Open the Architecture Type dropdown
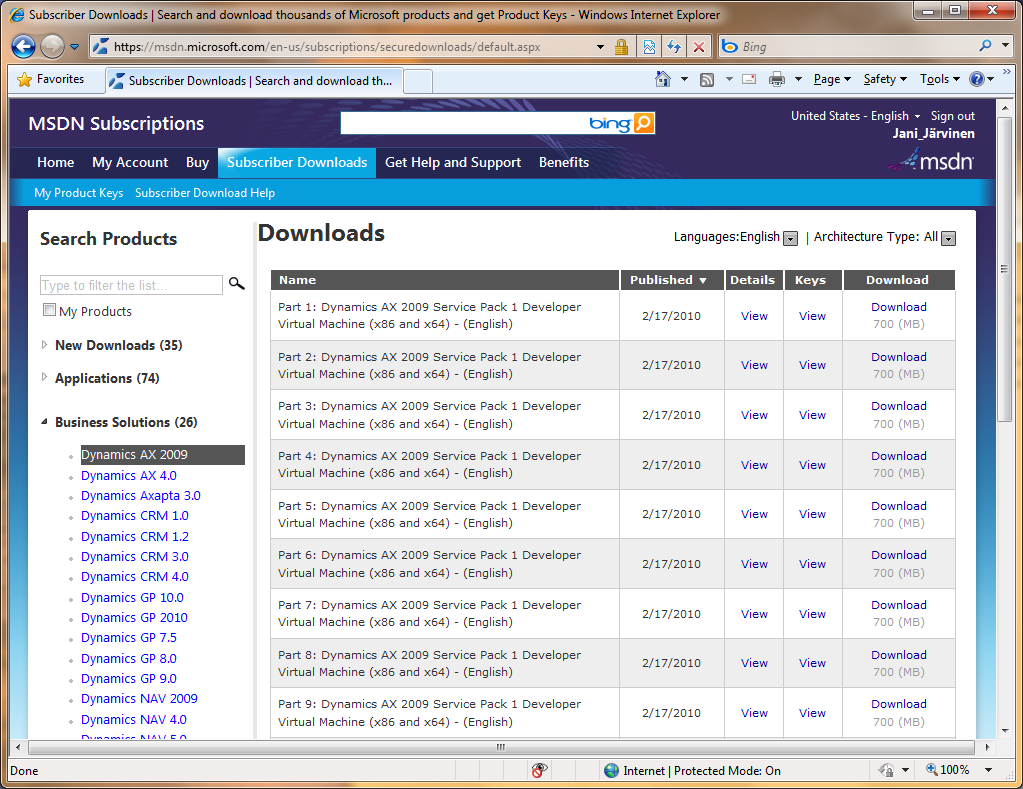This screenshot has height=789, width=1023. [x=949, y=238]
